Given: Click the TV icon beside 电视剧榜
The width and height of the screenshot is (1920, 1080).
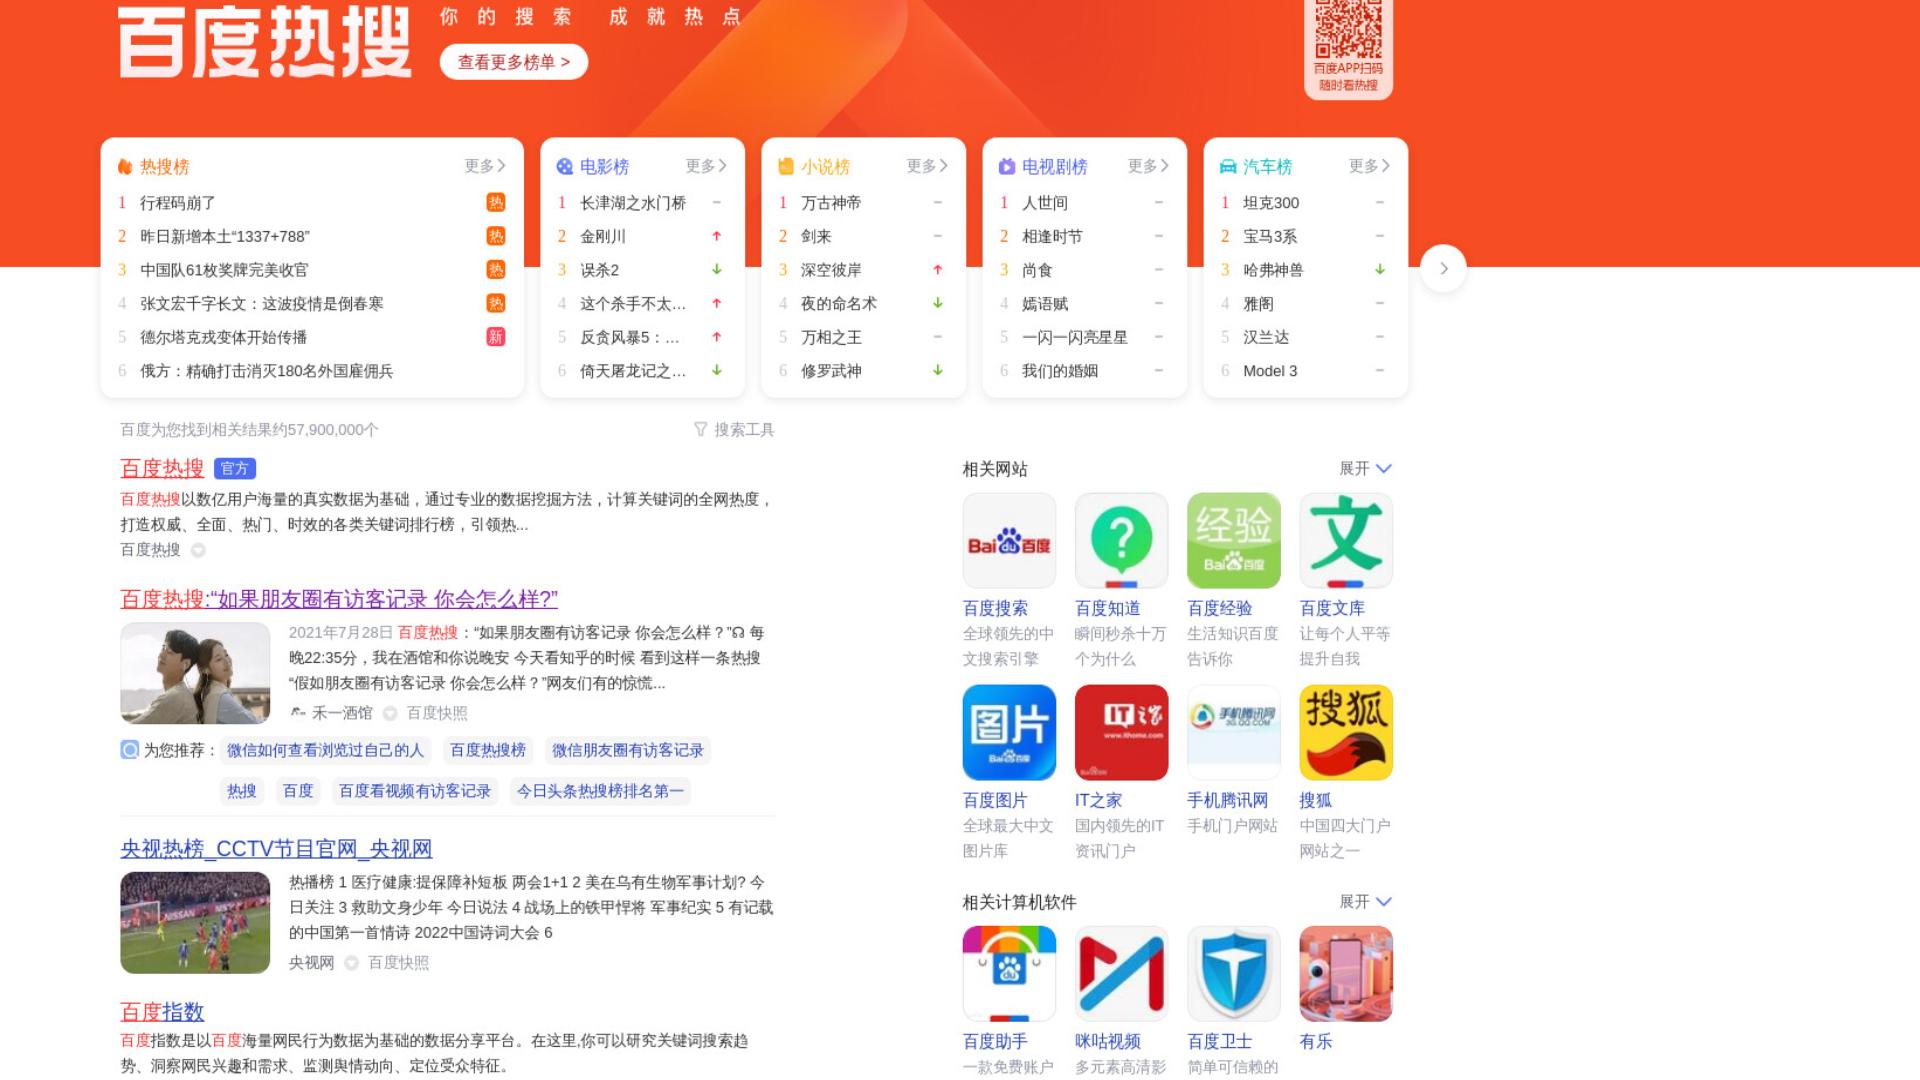Looking at the screenshot, I should [1007, 167].
